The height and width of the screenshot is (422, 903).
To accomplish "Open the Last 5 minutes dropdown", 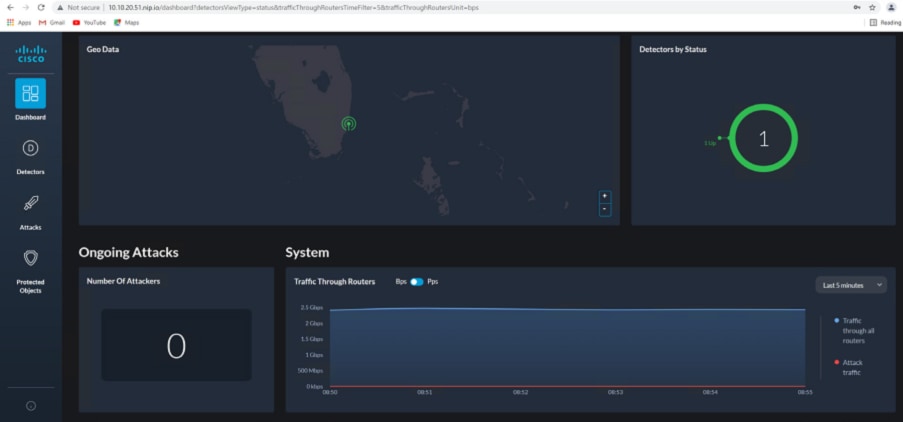I will click(851, 285).
